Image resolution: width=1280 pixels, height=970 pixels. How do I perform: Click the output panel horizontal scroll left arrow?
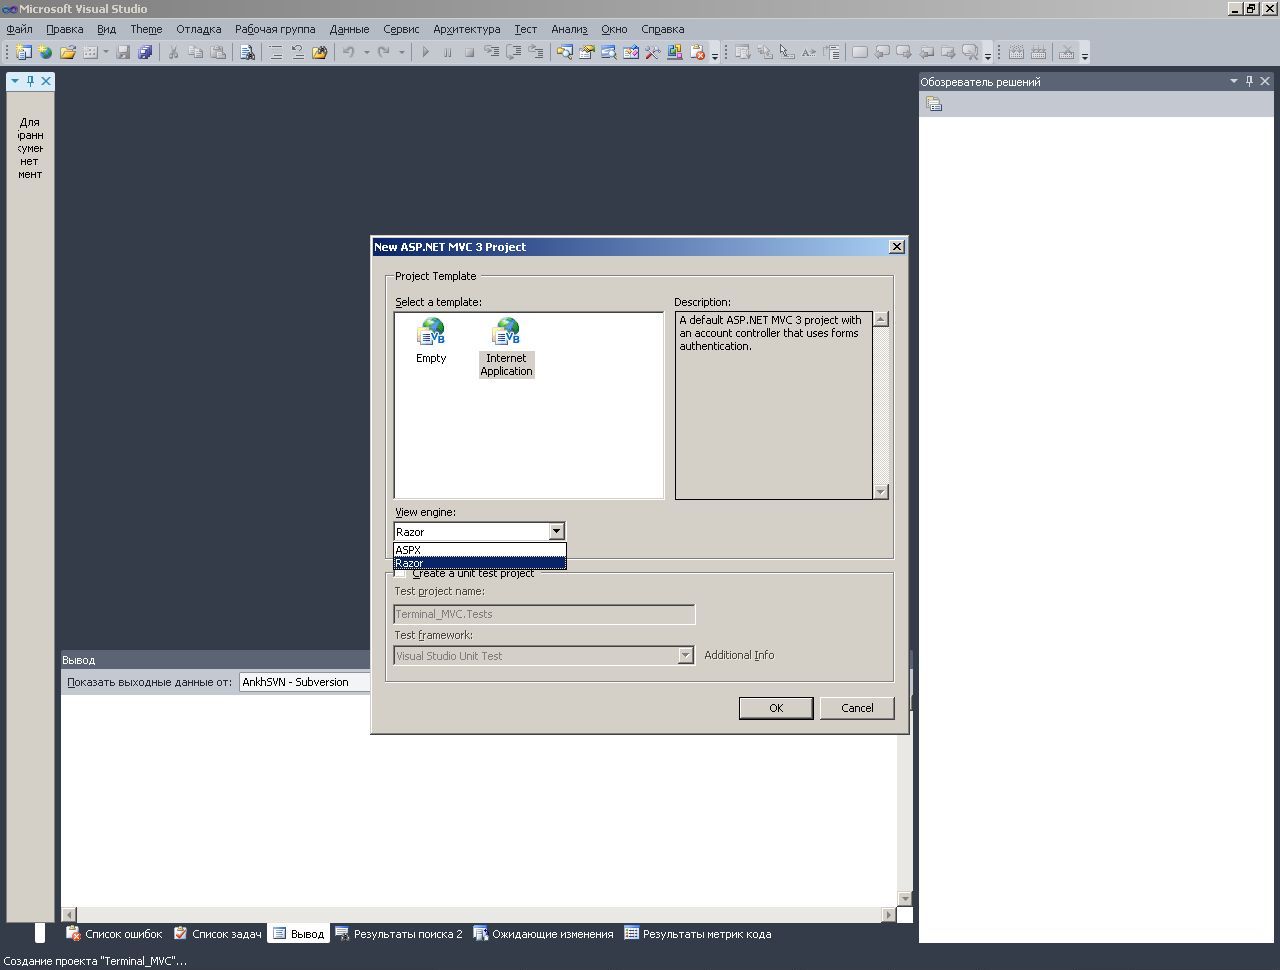coord(69,914)
